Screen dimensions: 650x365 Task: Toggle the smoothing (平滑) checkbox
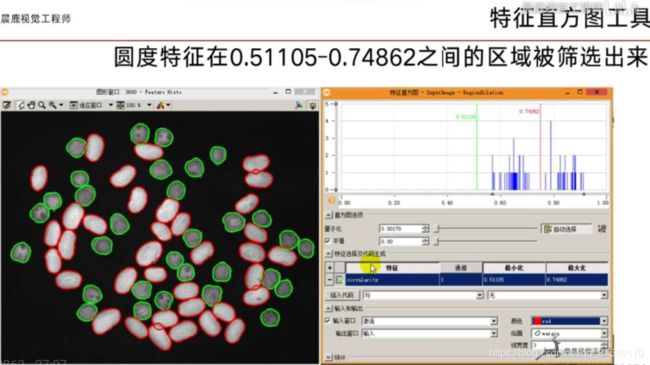click(327, 241)
